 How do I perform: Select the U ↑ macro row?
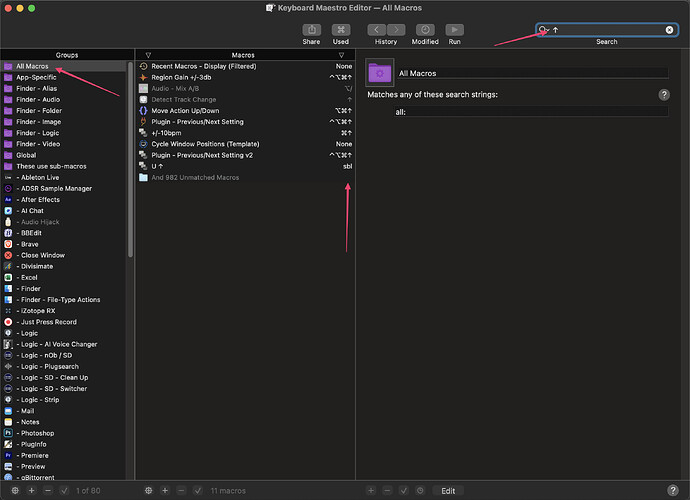[x=245, y=166]
